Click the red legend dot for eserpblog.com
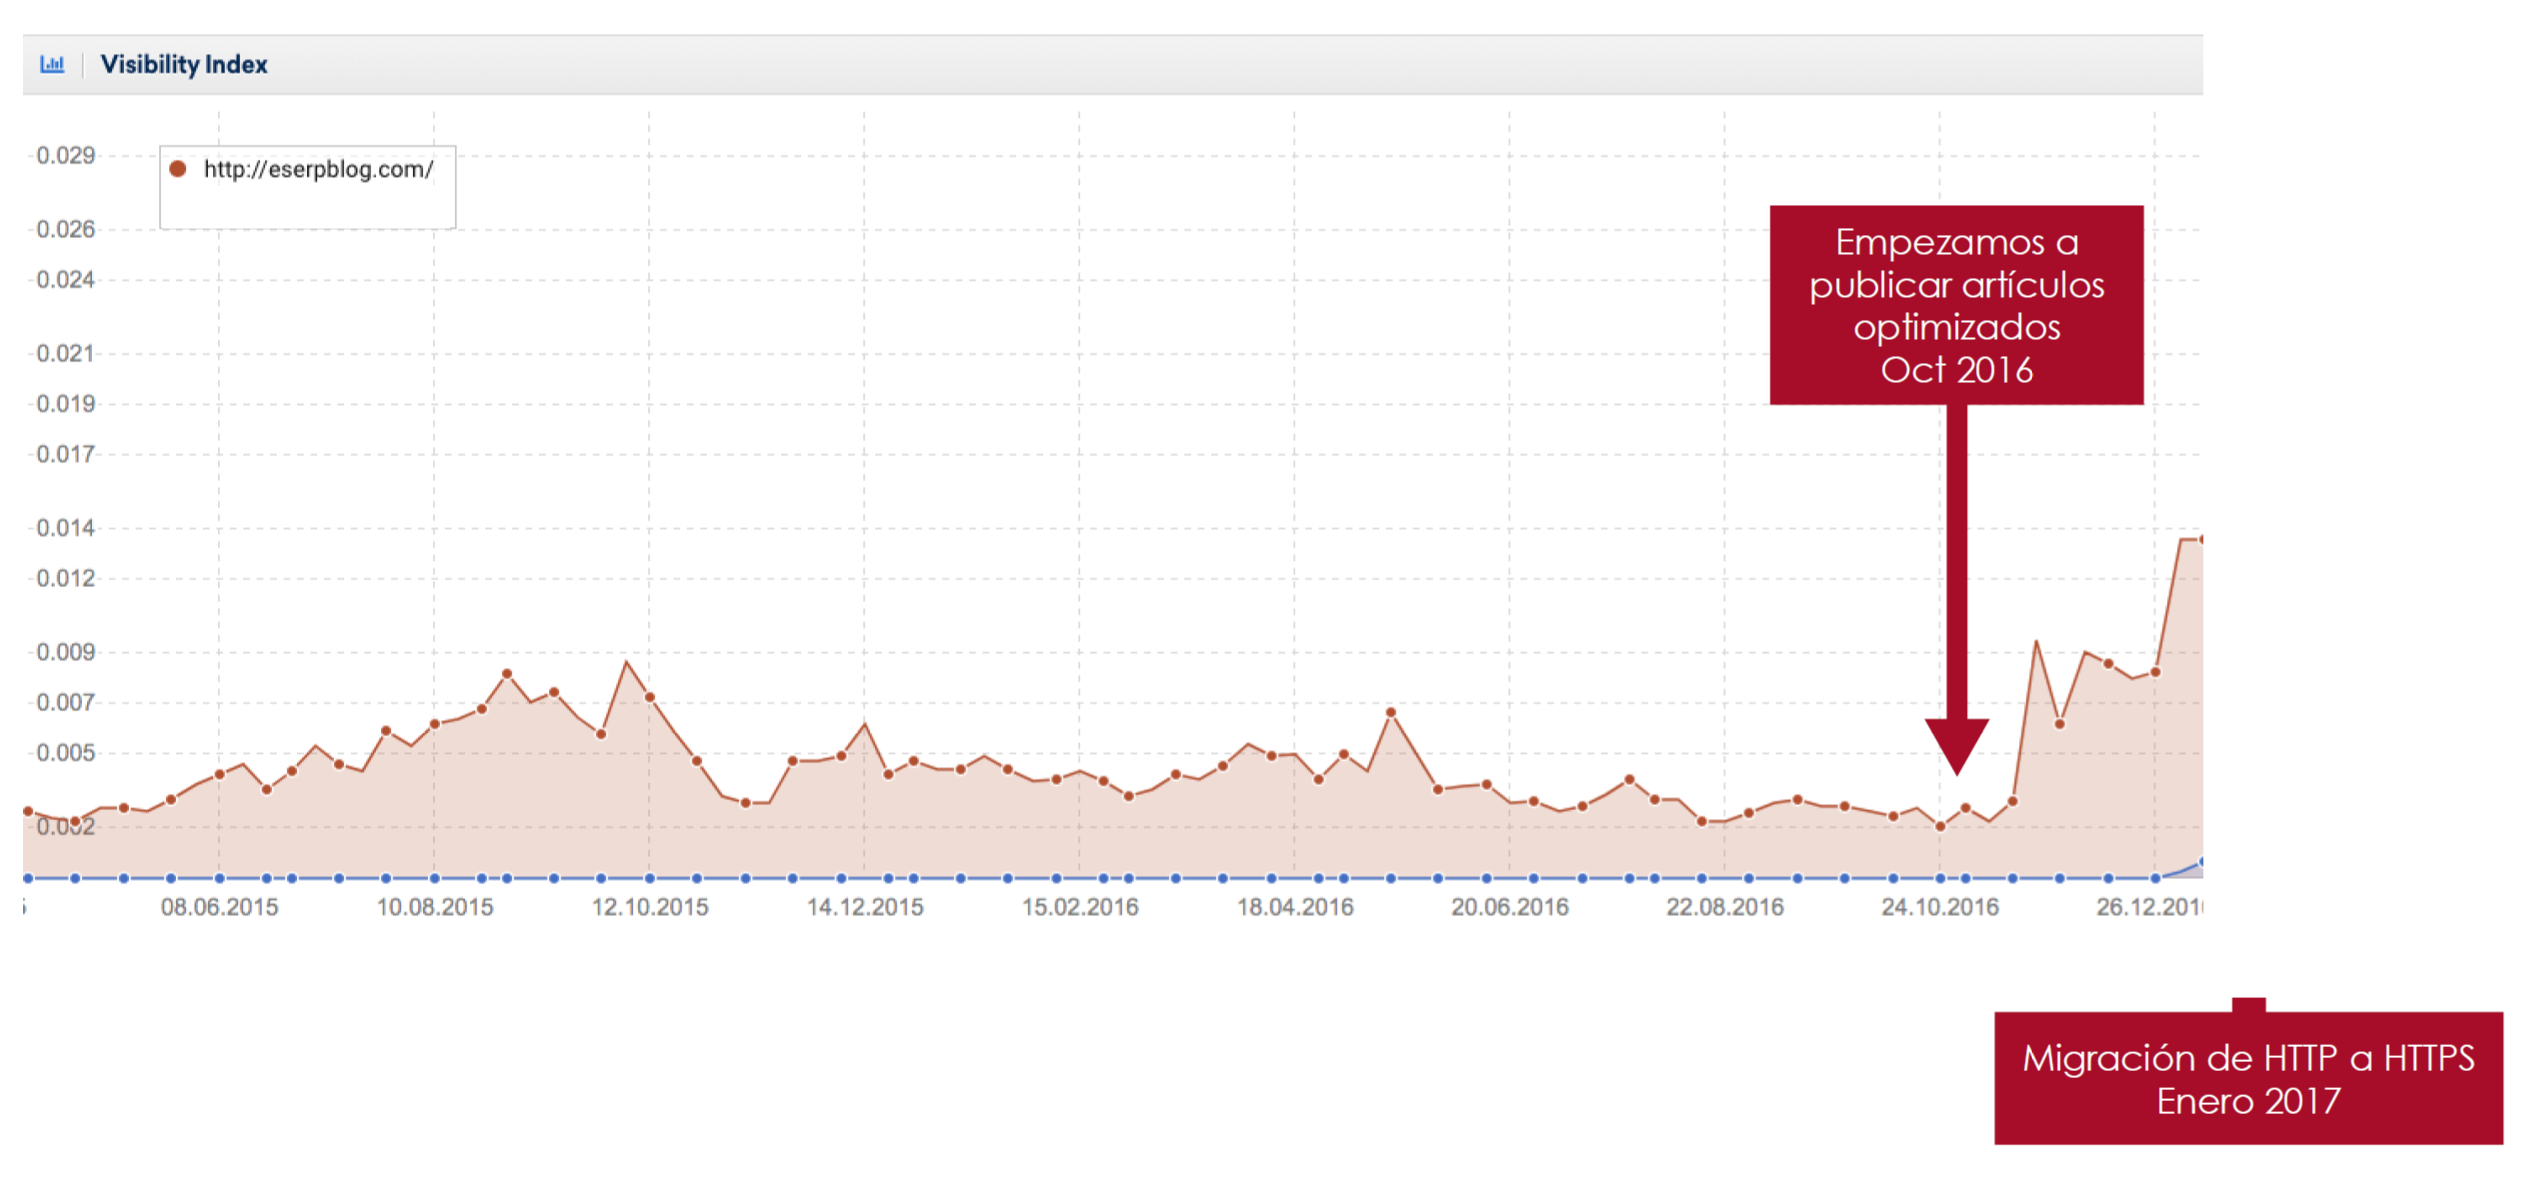Image resolution: width=2534 pixels, height=1192 pixels. pyautogui.click(x=177, y=169)
